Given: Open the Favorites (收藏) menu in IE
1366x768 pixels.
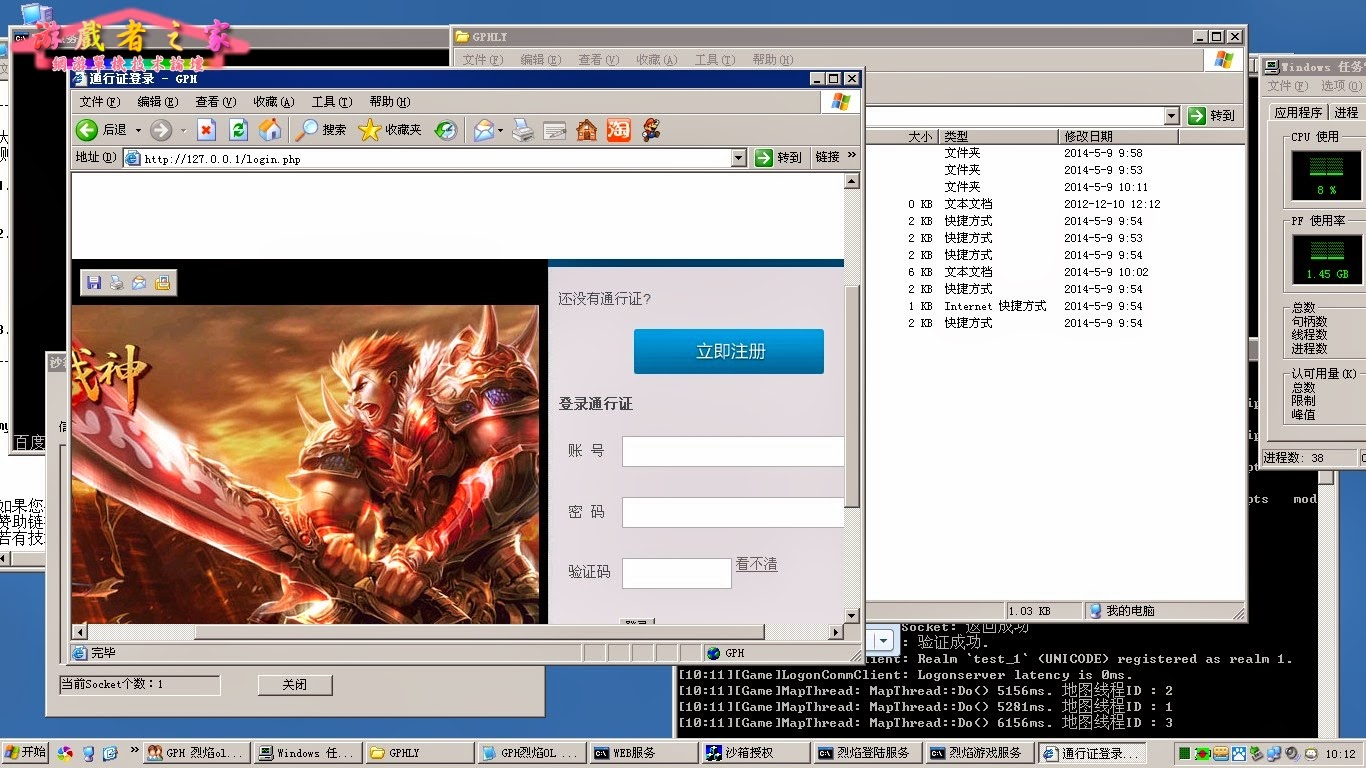Looking at the screenshot, I should click(x=274, y=102).
